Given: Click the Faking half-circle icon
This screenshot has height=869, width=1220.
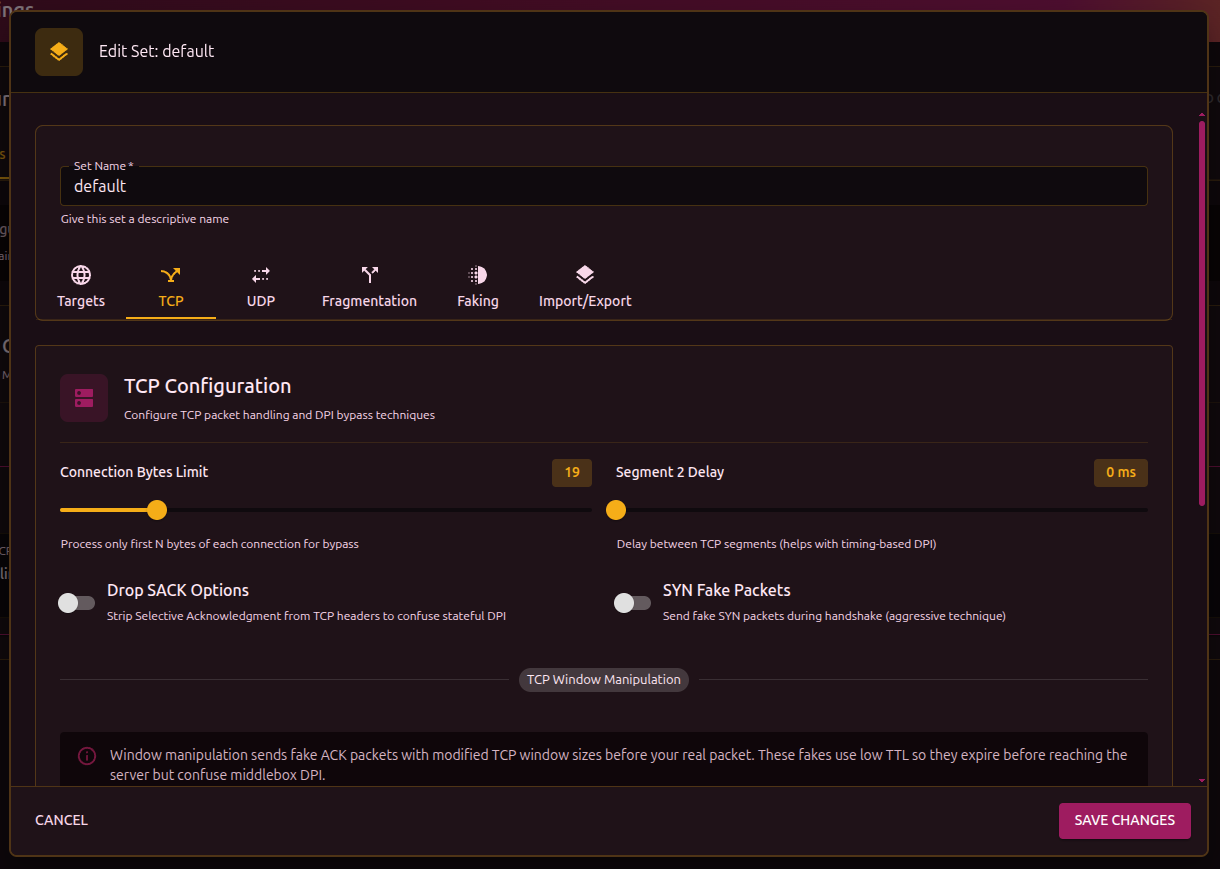Looking at the screenshot, I should click(x=478, y=275).
